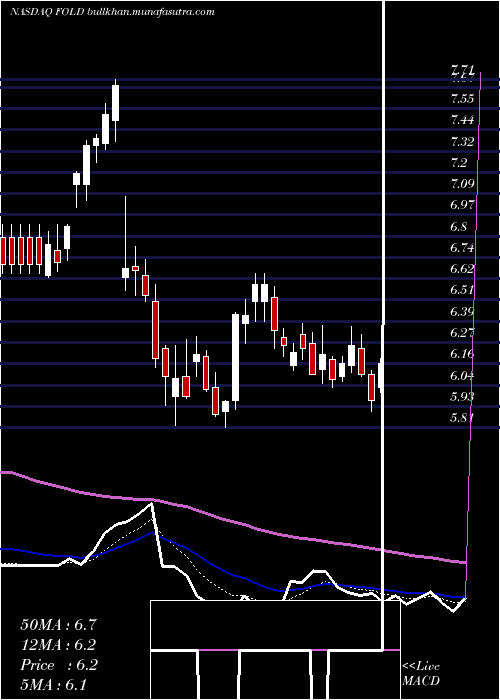Click the 7.55 price axis label
Viewport: 500px width, 700px height.
tap(462, 99)
